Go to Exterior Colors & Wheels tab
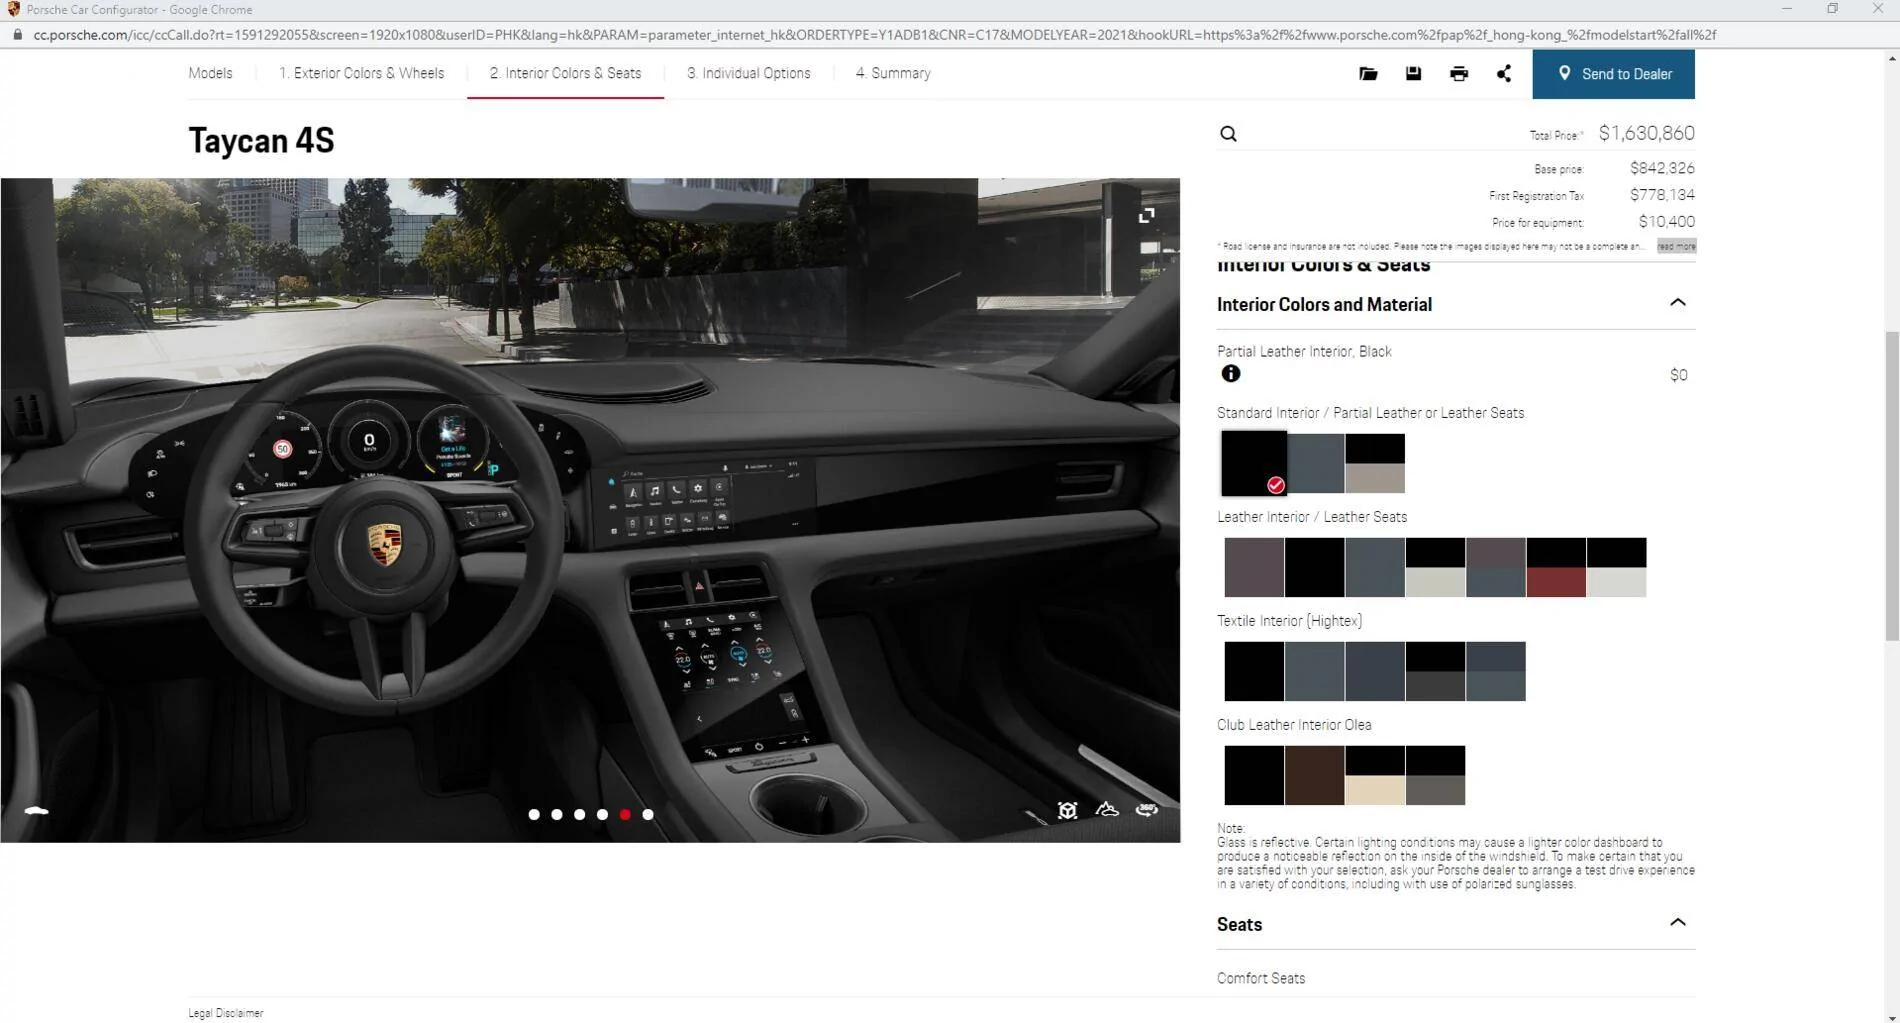 (361, 74)
